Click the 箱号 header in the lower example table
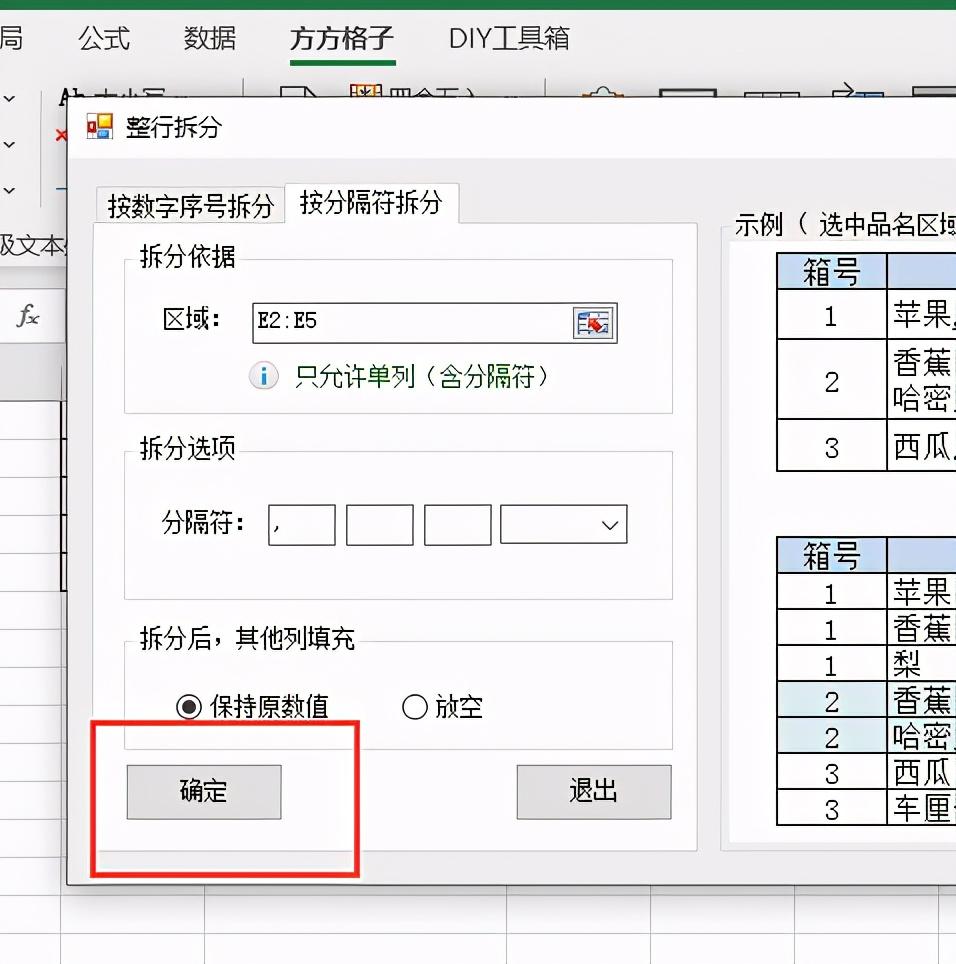 click(x=832, y=555)
